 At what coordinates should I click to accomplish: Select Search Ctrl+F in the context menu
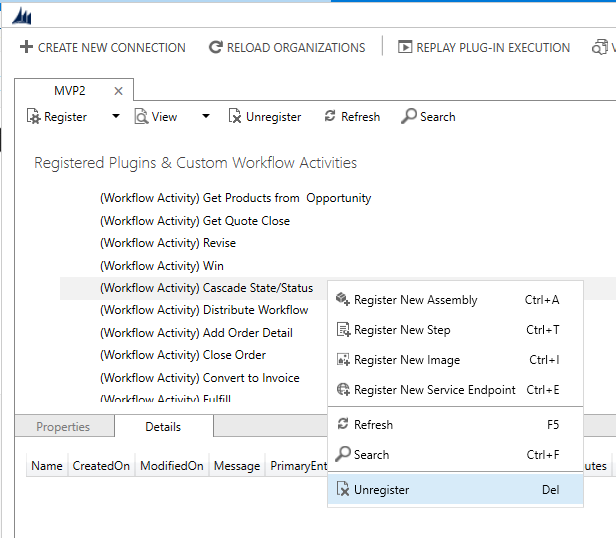tap(455, 455)
